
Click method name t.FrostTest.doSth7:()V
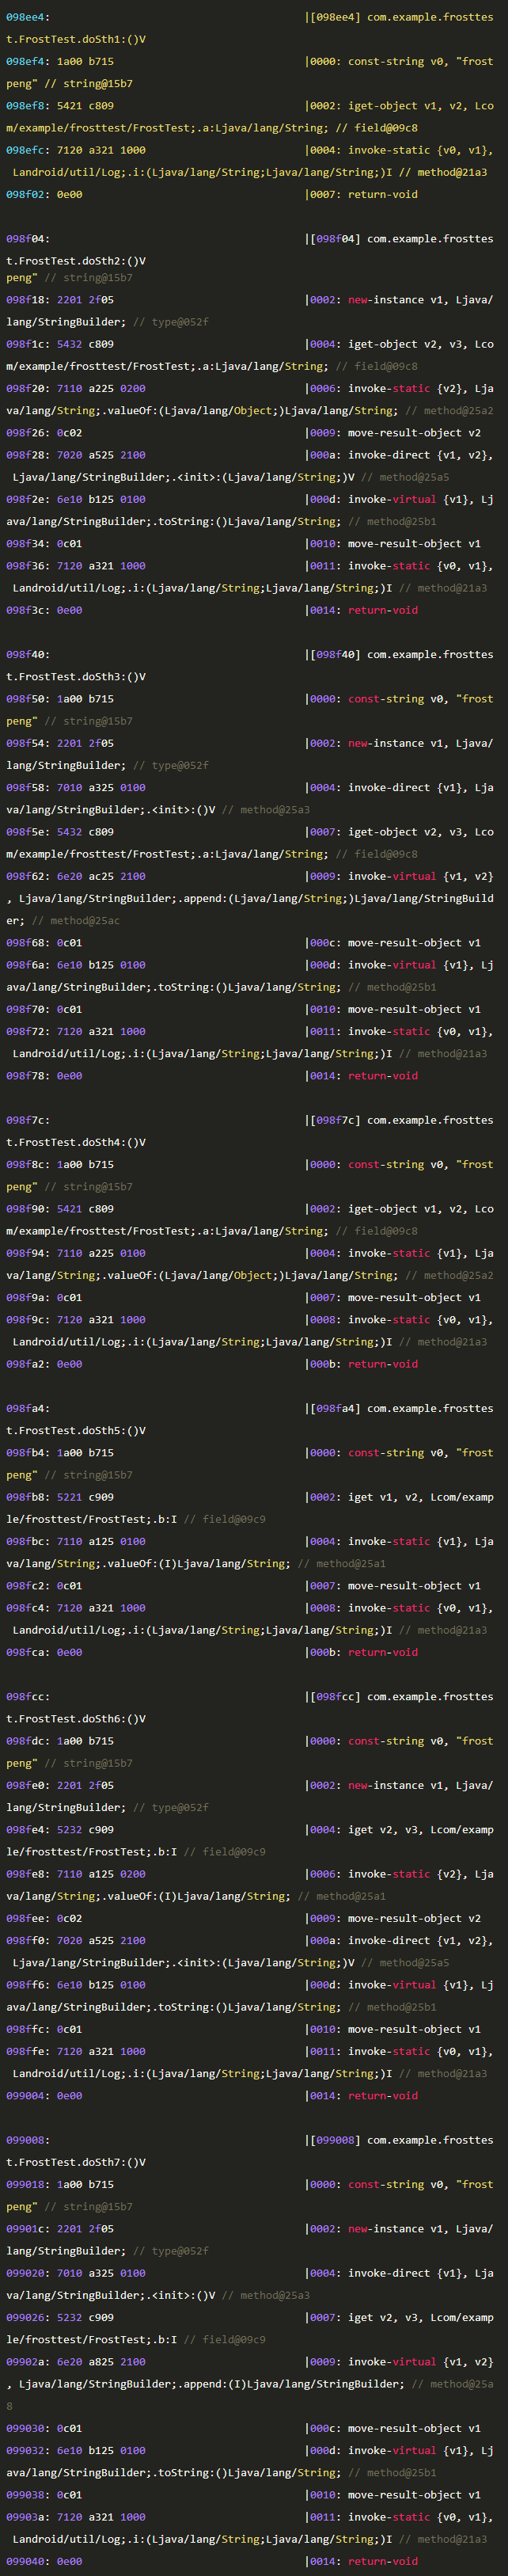point(76,2162)
